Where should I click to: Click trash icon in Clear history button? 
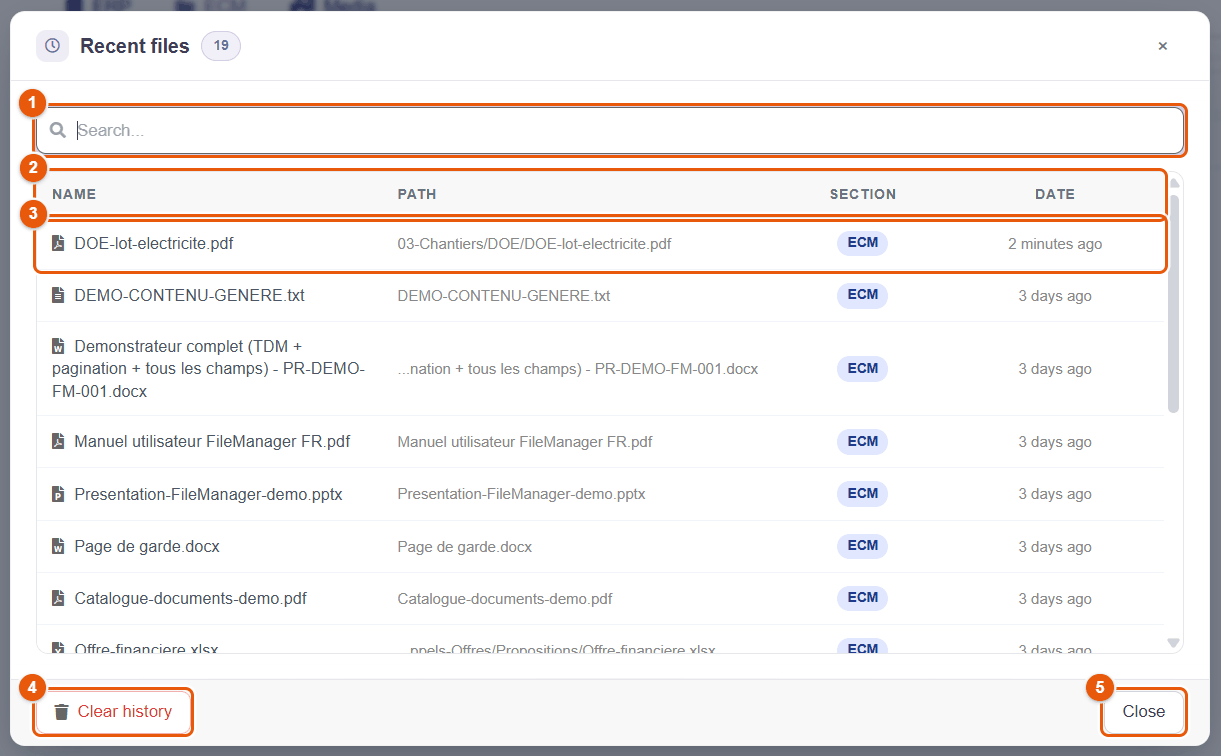coord(62,712)
